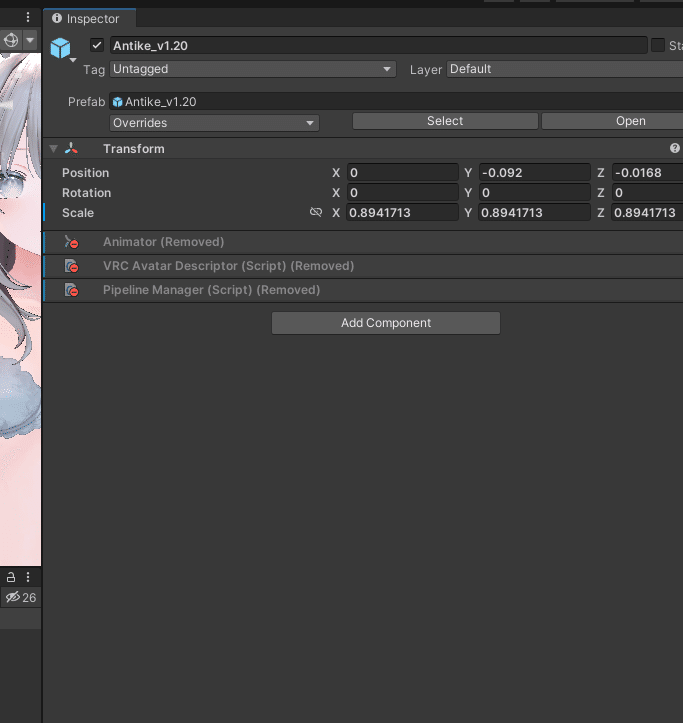The width and height of the screenshot is (683, 723).
Task: Click the Position label
Action: [x=85, y=172]
